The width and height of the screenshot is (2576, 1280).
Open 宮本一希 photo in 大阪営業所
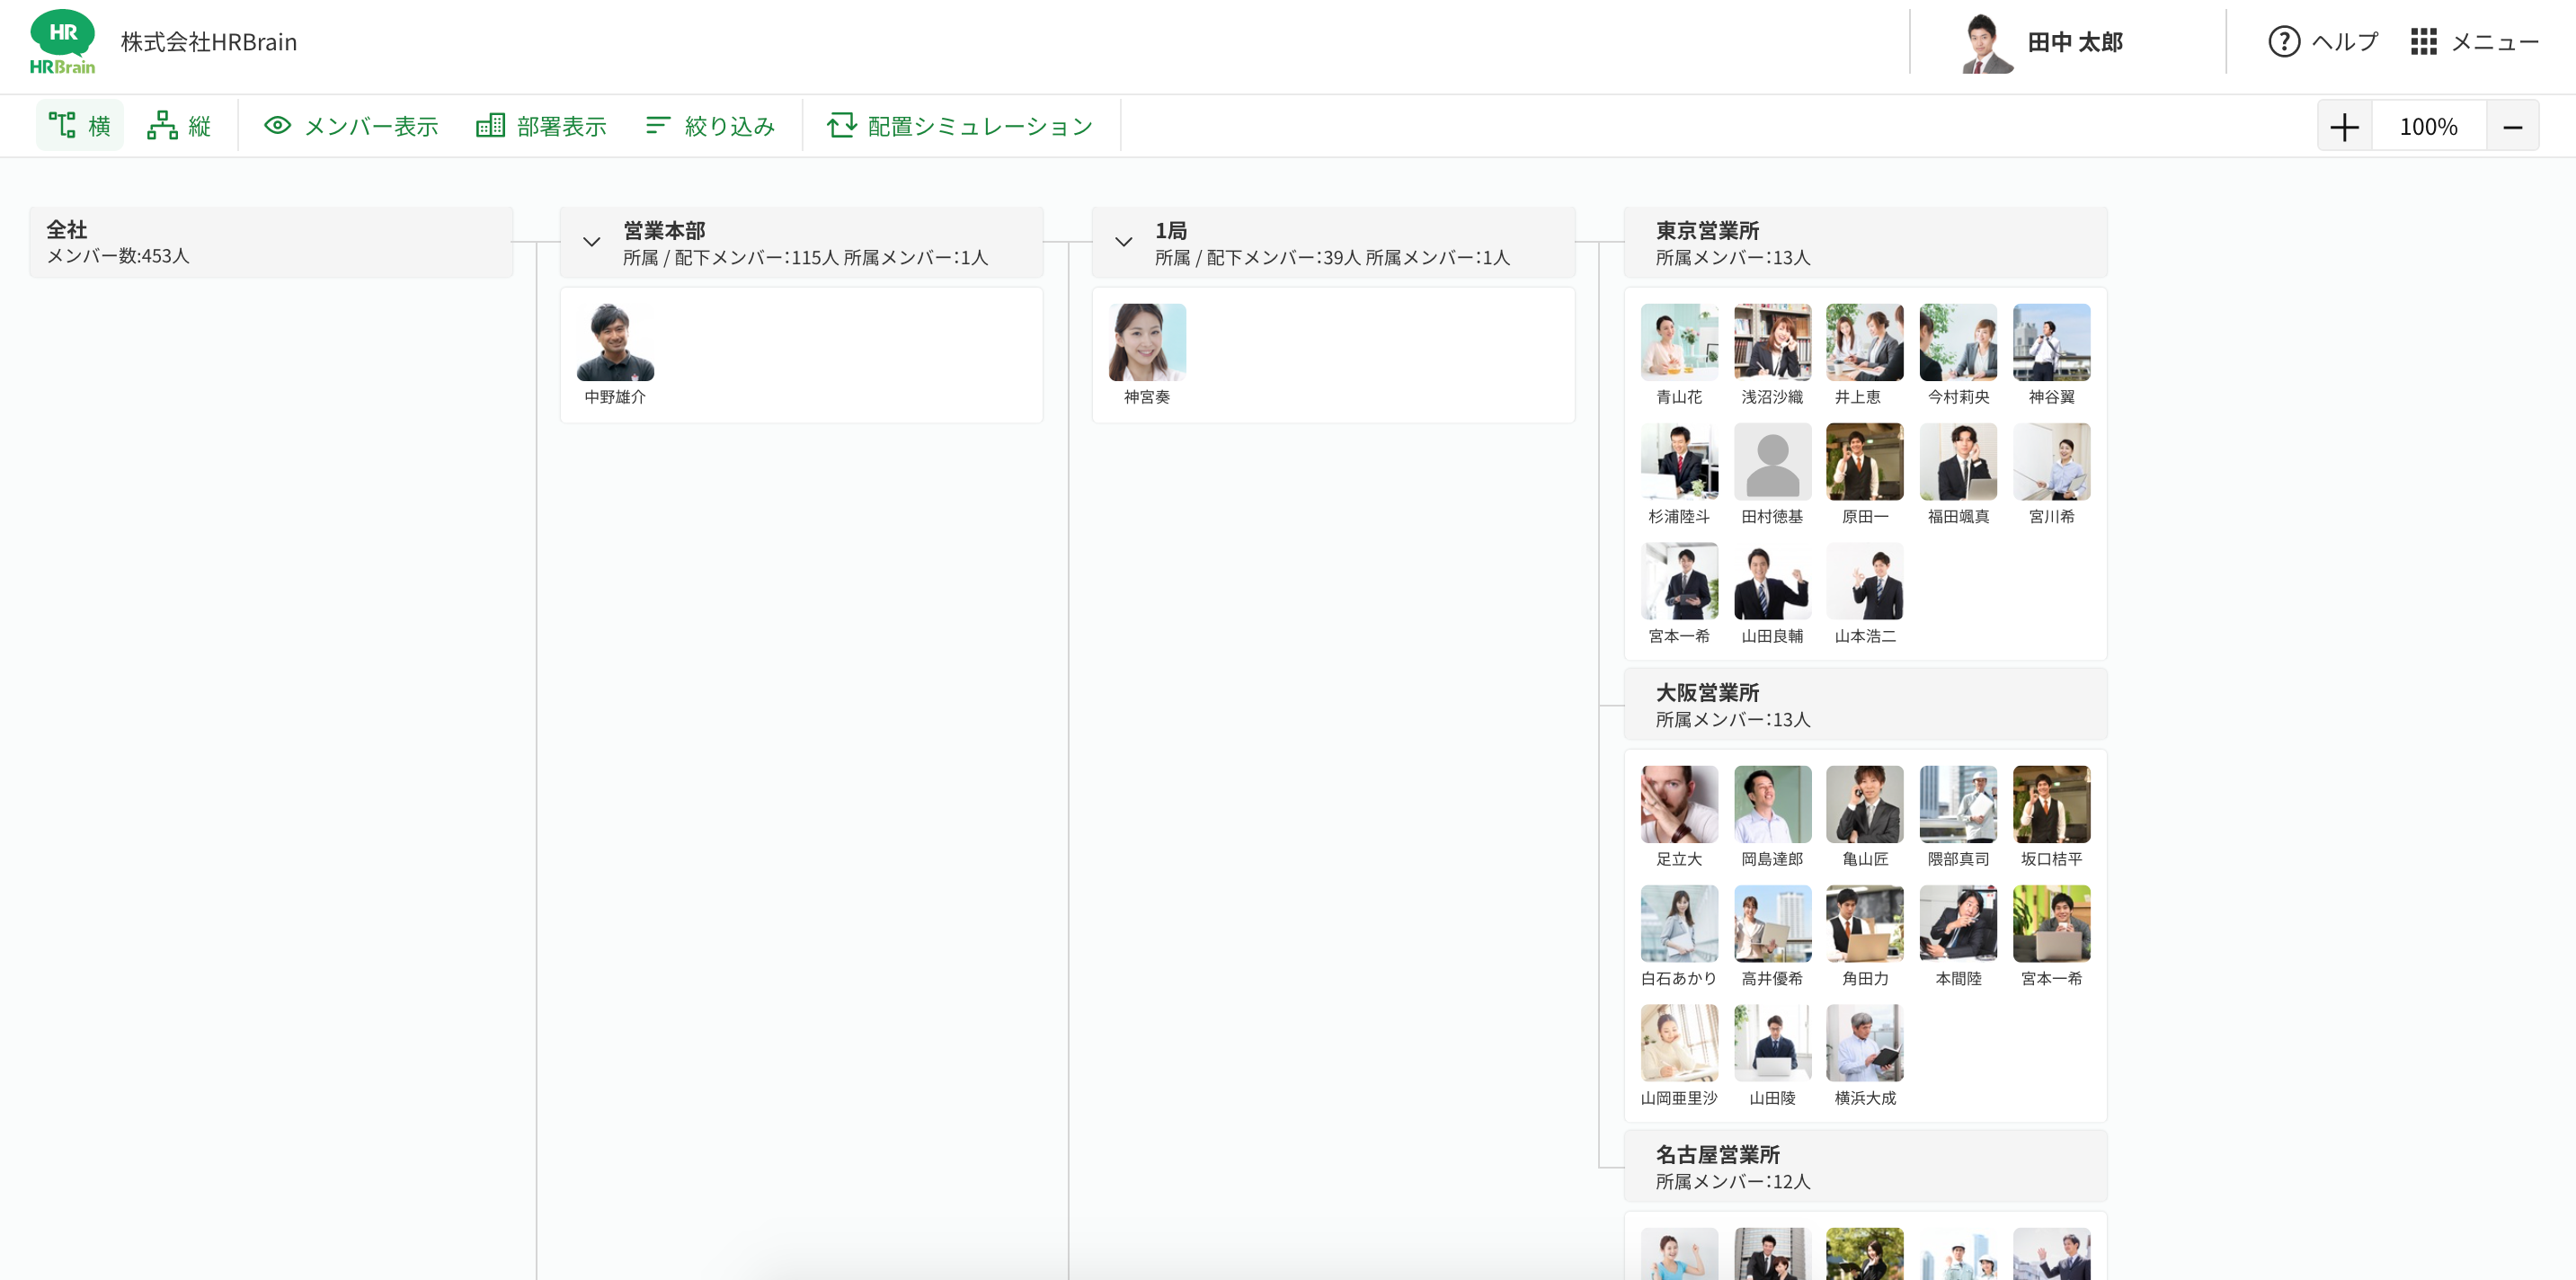point(2051,924)
